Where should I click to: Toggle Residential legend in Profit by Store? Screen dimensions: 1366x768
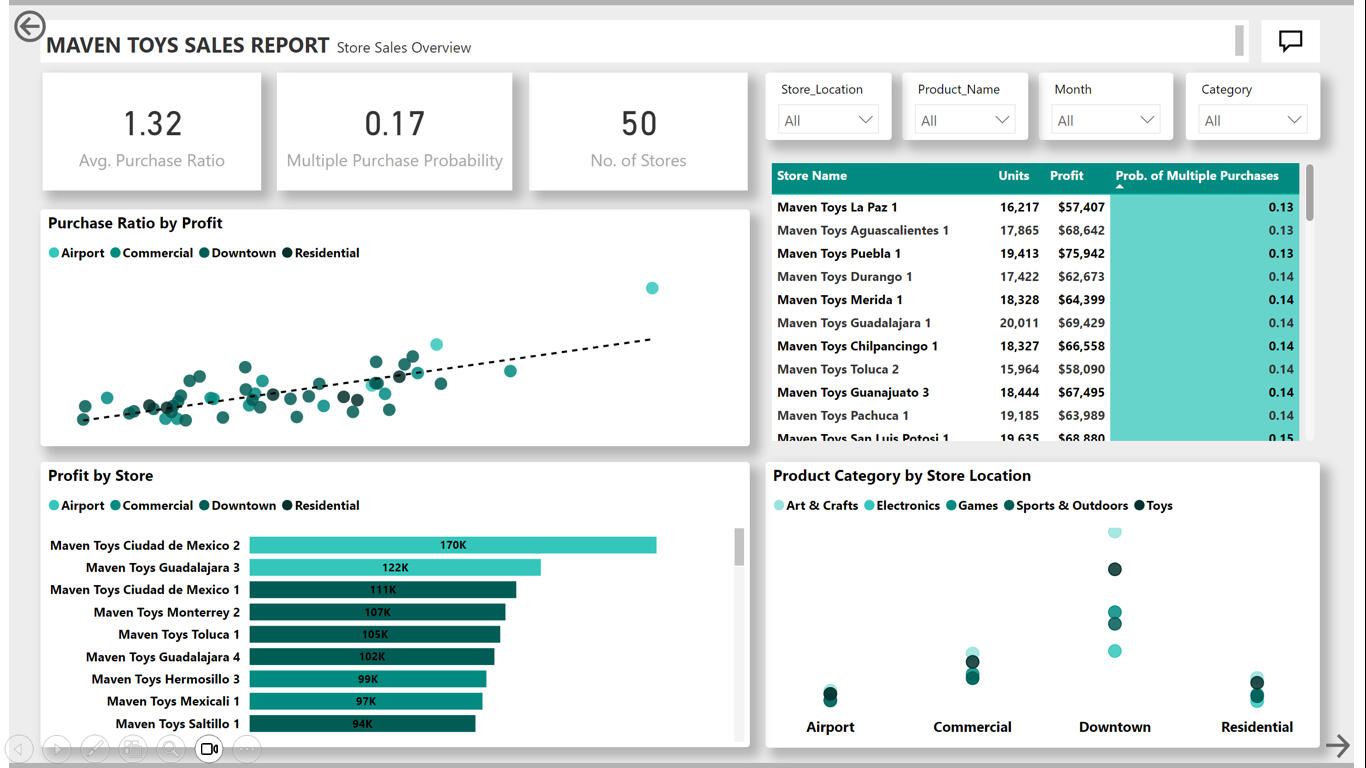pyautogui.click(x=321, y=505)
